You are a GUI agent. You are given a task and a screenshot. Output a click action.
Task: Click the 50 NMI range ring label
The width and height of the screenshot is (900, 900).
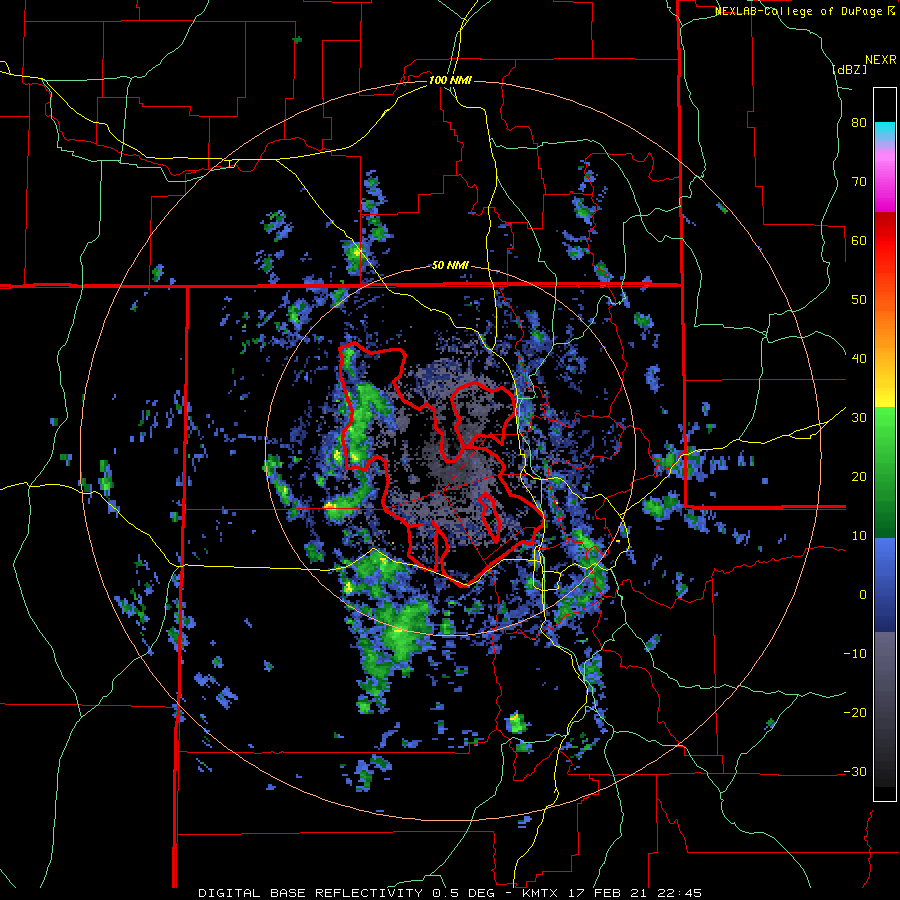(450, 265)
